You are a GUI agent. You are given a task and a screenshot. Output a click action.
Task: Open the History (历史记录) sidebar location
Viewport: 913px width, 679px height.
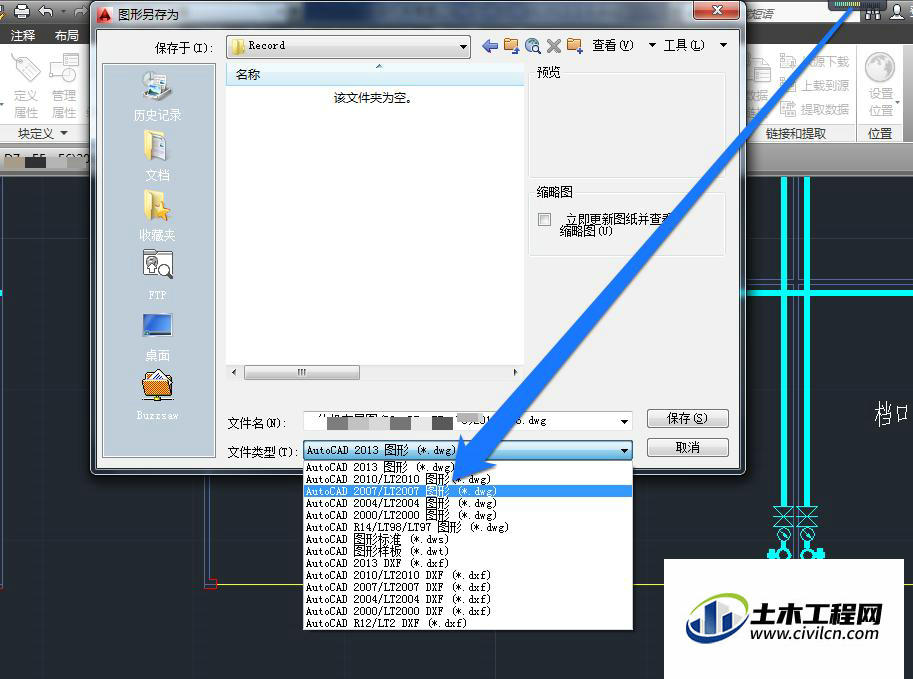click(x=157, y=96)
